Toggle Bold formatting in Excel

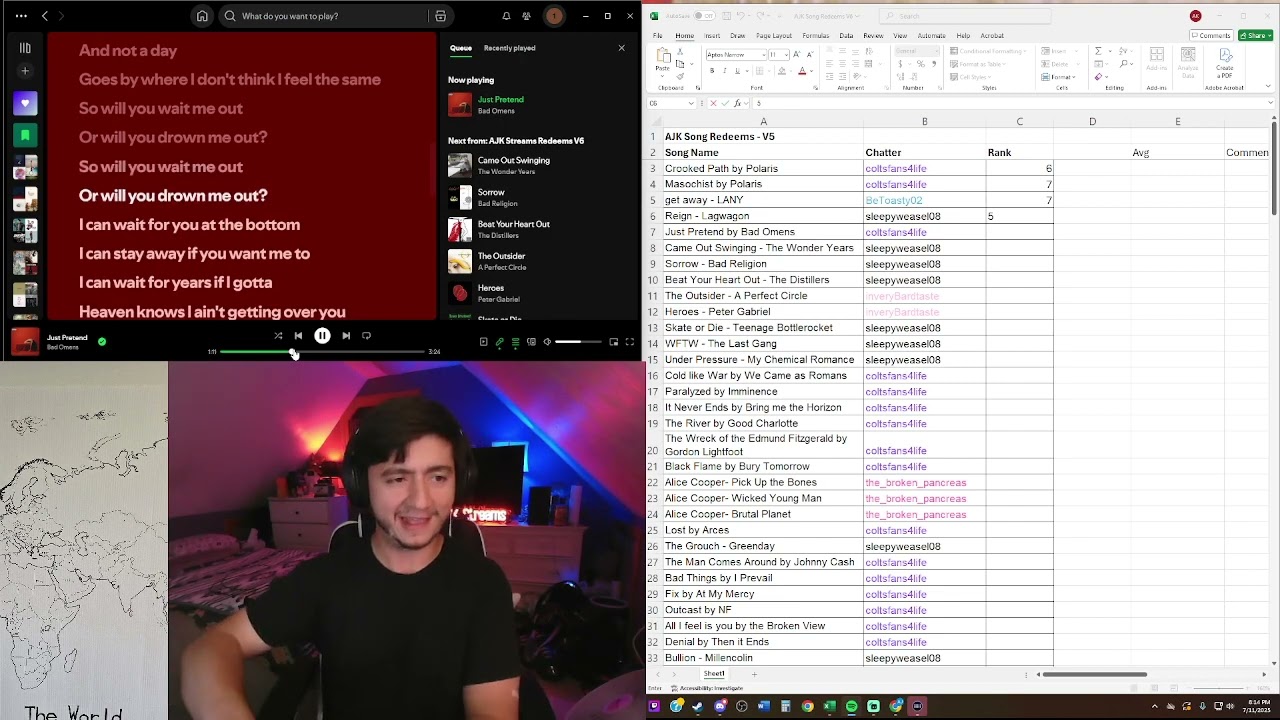pyautogui.click(x=712, y=71)
